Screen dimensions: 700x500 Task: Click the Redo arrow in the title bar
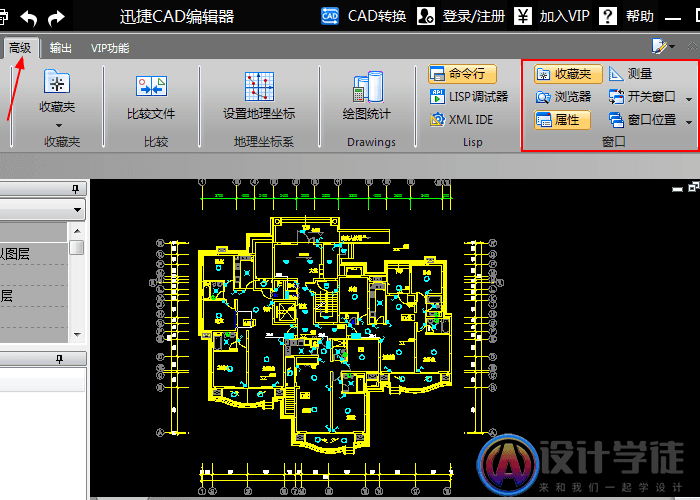click(x=57, y=18)
